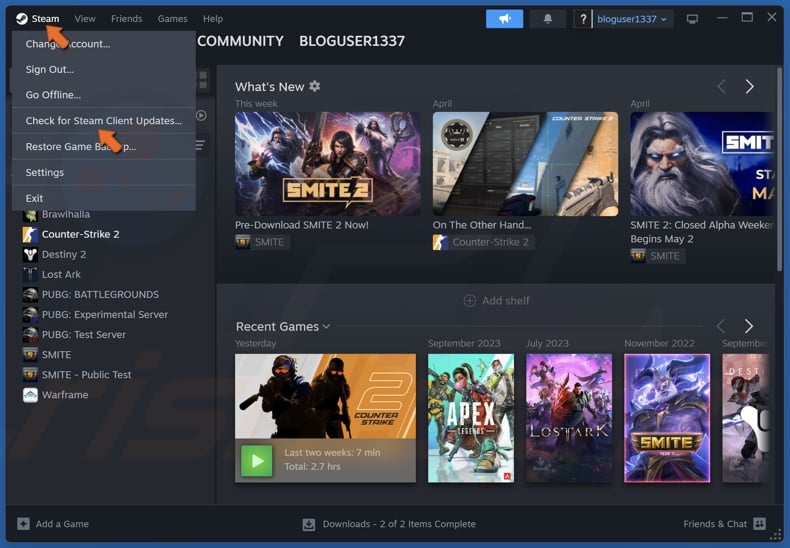This screenshot has height=548, width=790.
Task: Open Pre-Download SMITE 2 Now news image
Action: click(327, 164)
